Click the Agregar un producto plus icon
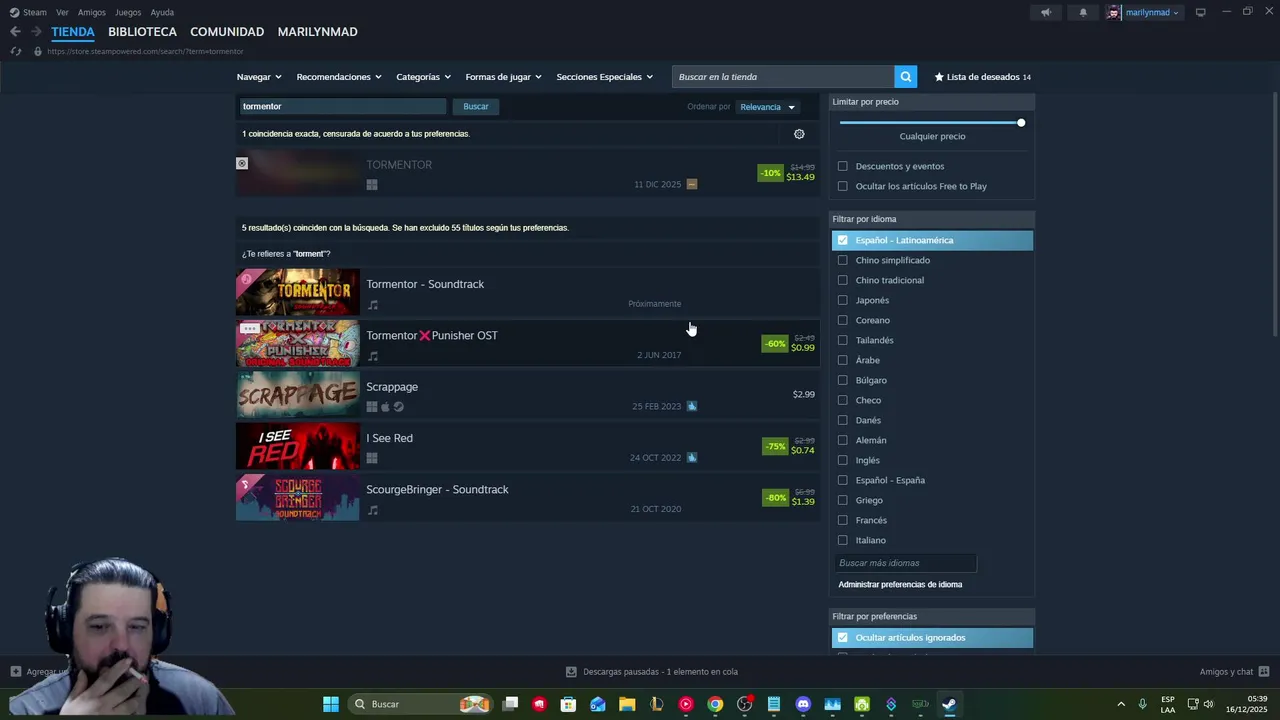 [15, 672]
